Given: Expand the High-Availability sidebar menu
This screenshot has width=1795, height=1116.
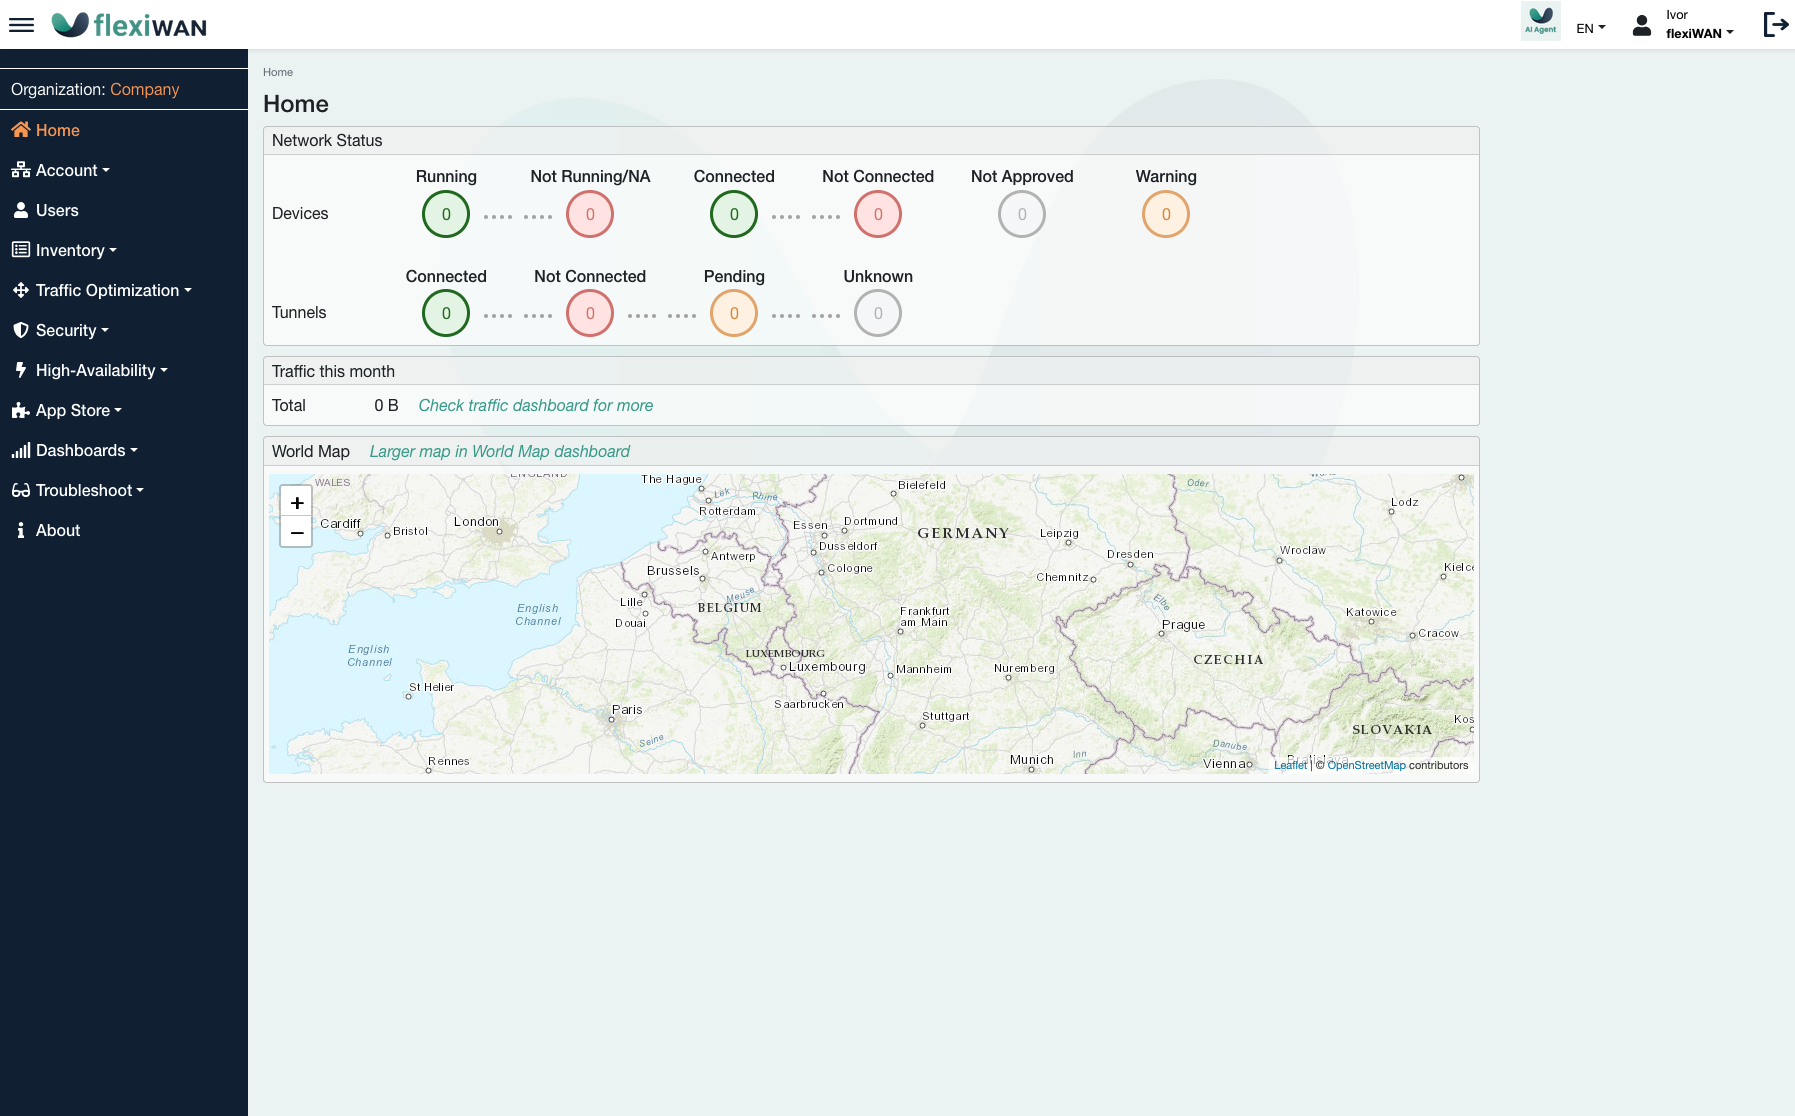Looking at the screenshot, I should (100, 370).
